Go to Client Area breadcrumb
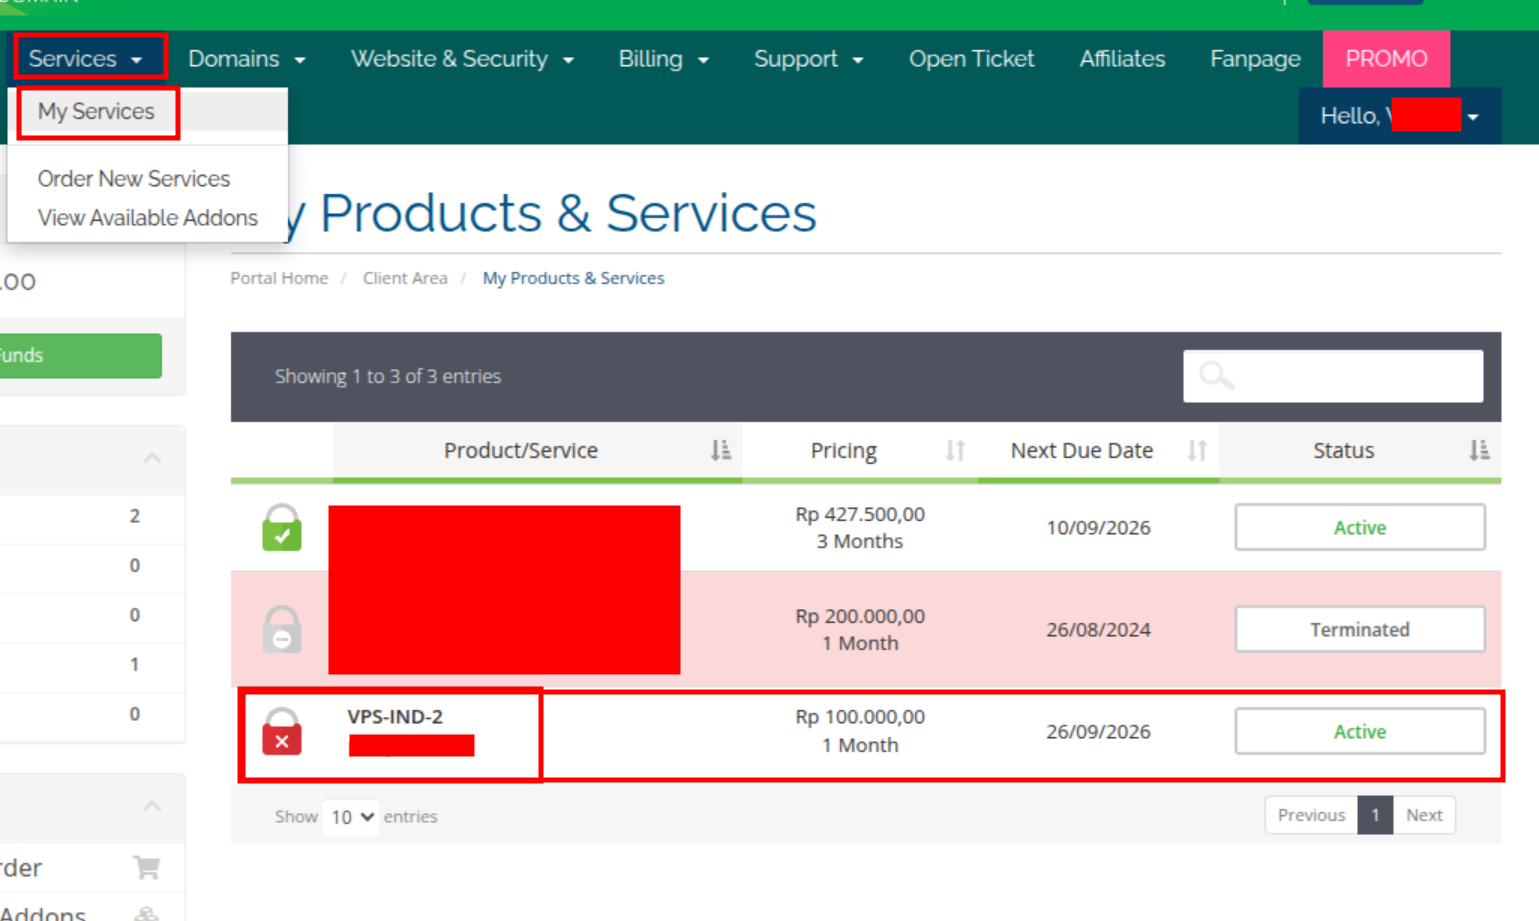Image resolution: width=1539 pixels, height=921 pixels. 405,278
